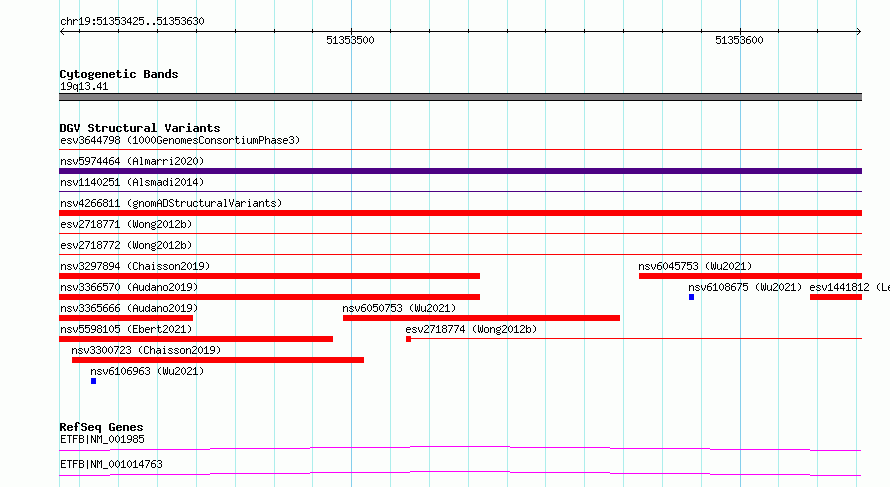Image resolution: width=890 pixels, height=487 pixels.
Task: Click the thin purple line under nsv1140251
Action: (460, 192)
